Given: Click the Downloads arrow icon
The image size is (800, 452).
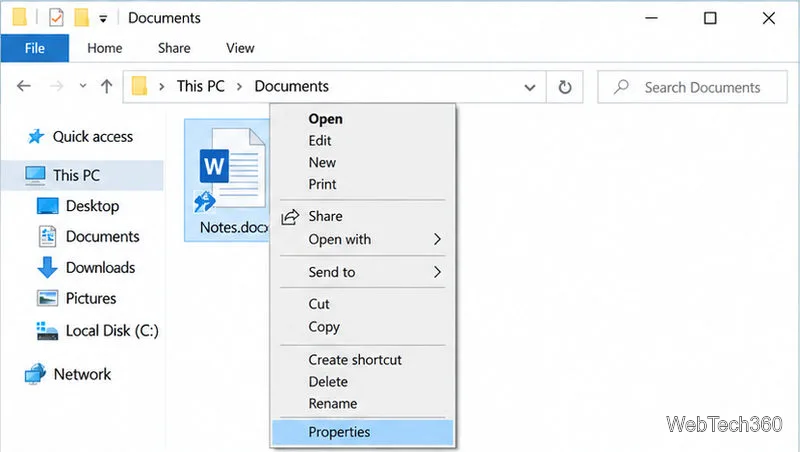Looking at the screenshot, I should coord(47,267).
